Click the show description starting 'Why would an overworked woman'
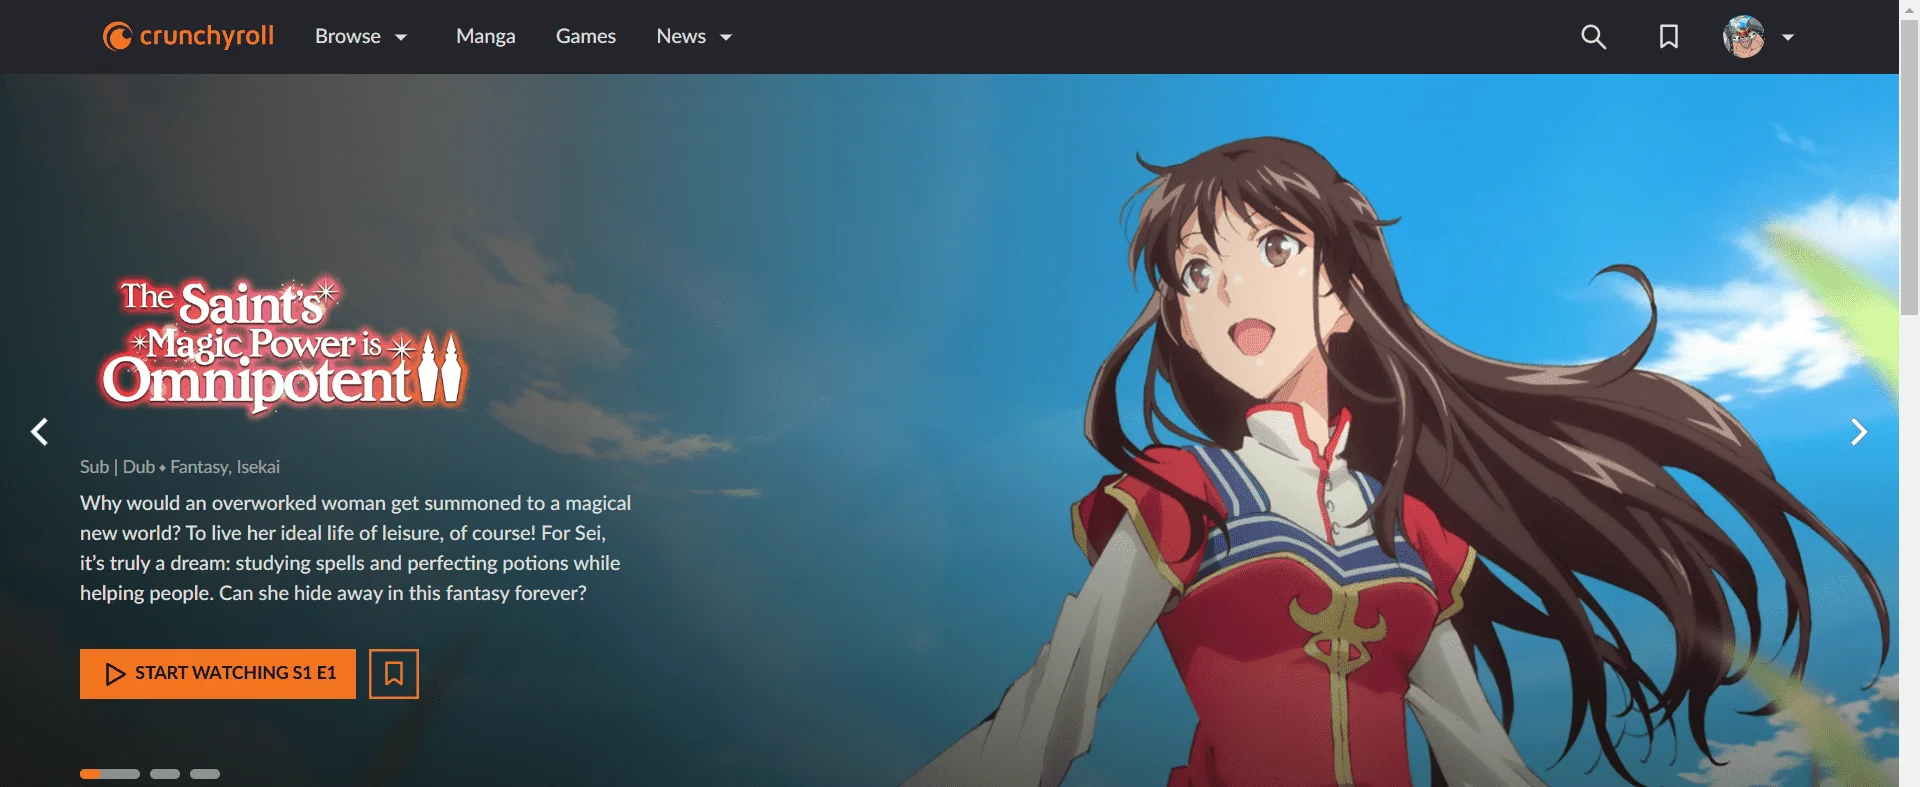The image size is (1920, 787). [355, 548]
